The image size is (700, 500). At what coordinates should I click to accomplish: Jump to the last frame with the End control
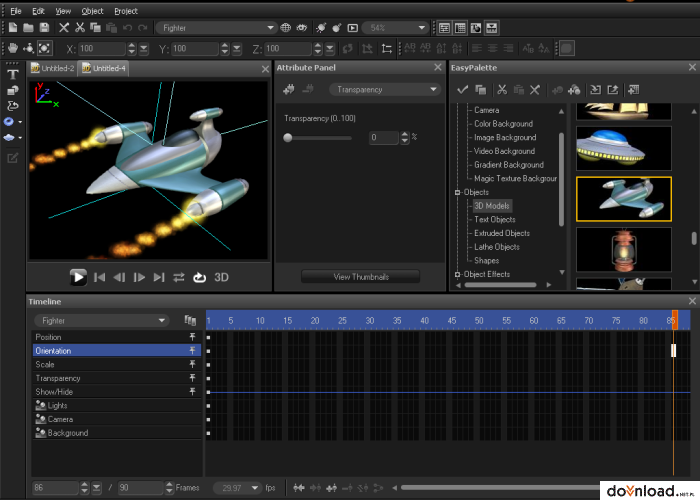(159, 277)
